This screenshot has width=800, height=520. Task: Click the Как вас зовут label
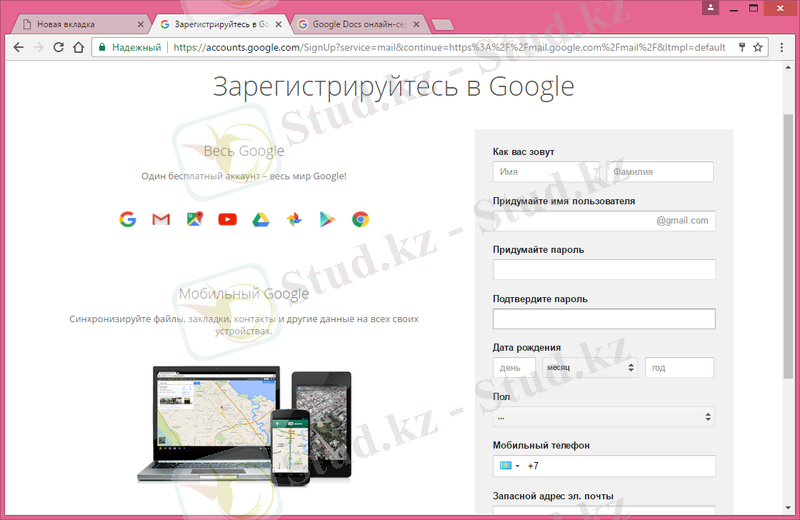click(x=523, y=152)
